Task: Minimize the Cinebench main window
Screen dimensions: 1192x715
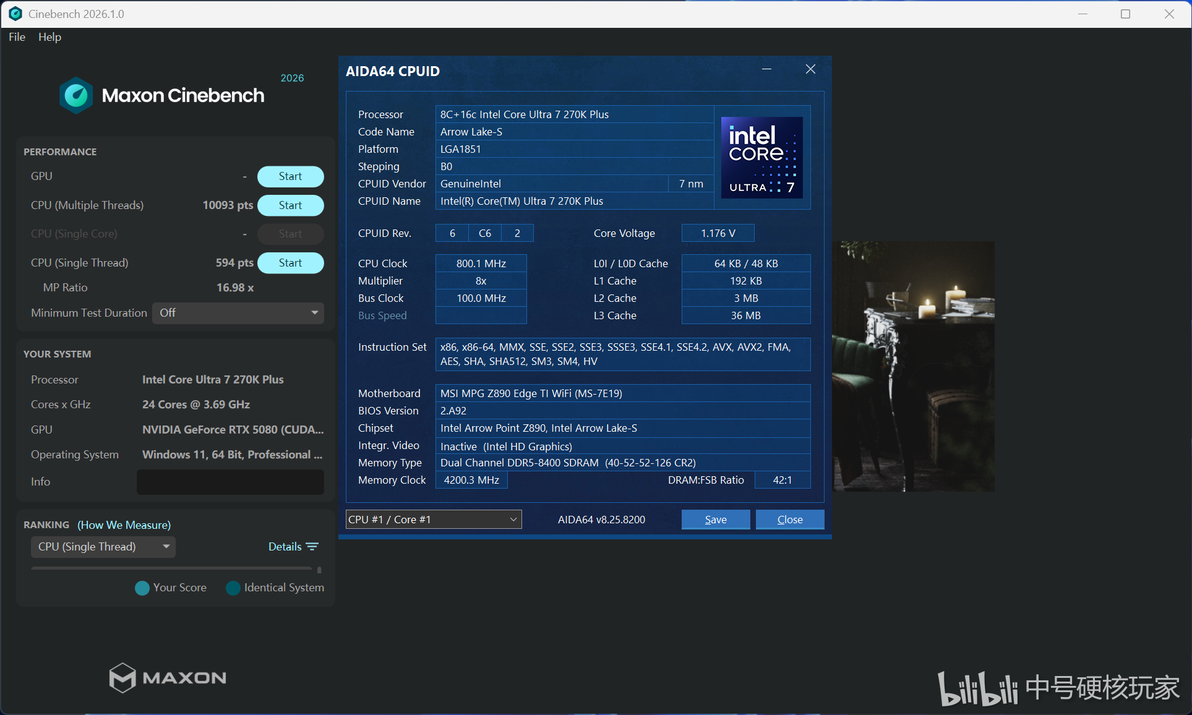Action: [1083, 14]
